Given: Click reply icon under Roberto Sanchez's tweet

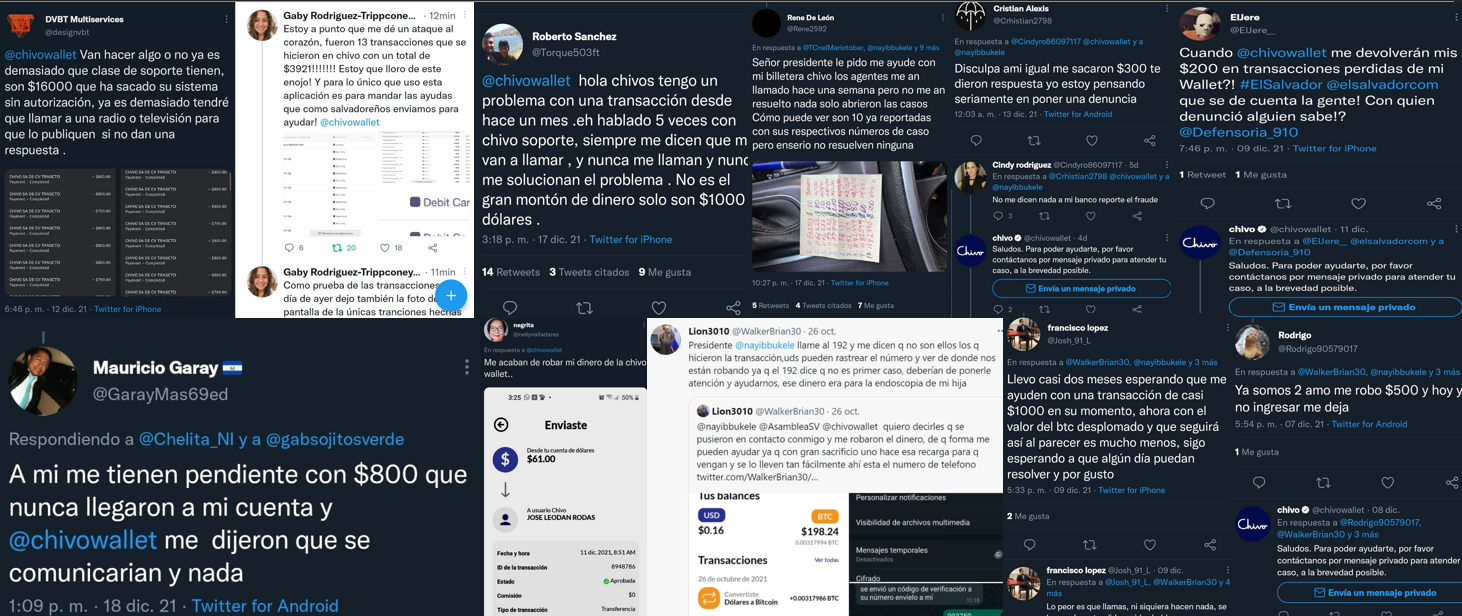Looking at the screenshot, I should pos(510,308).
